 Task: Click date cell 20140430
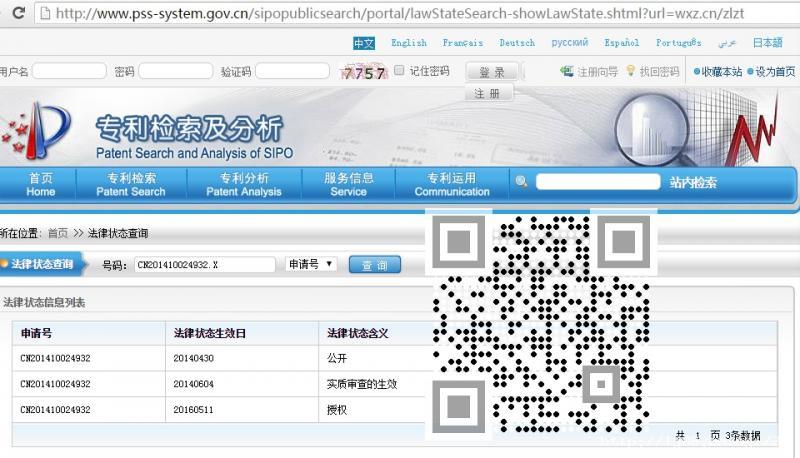coord(193,358)
